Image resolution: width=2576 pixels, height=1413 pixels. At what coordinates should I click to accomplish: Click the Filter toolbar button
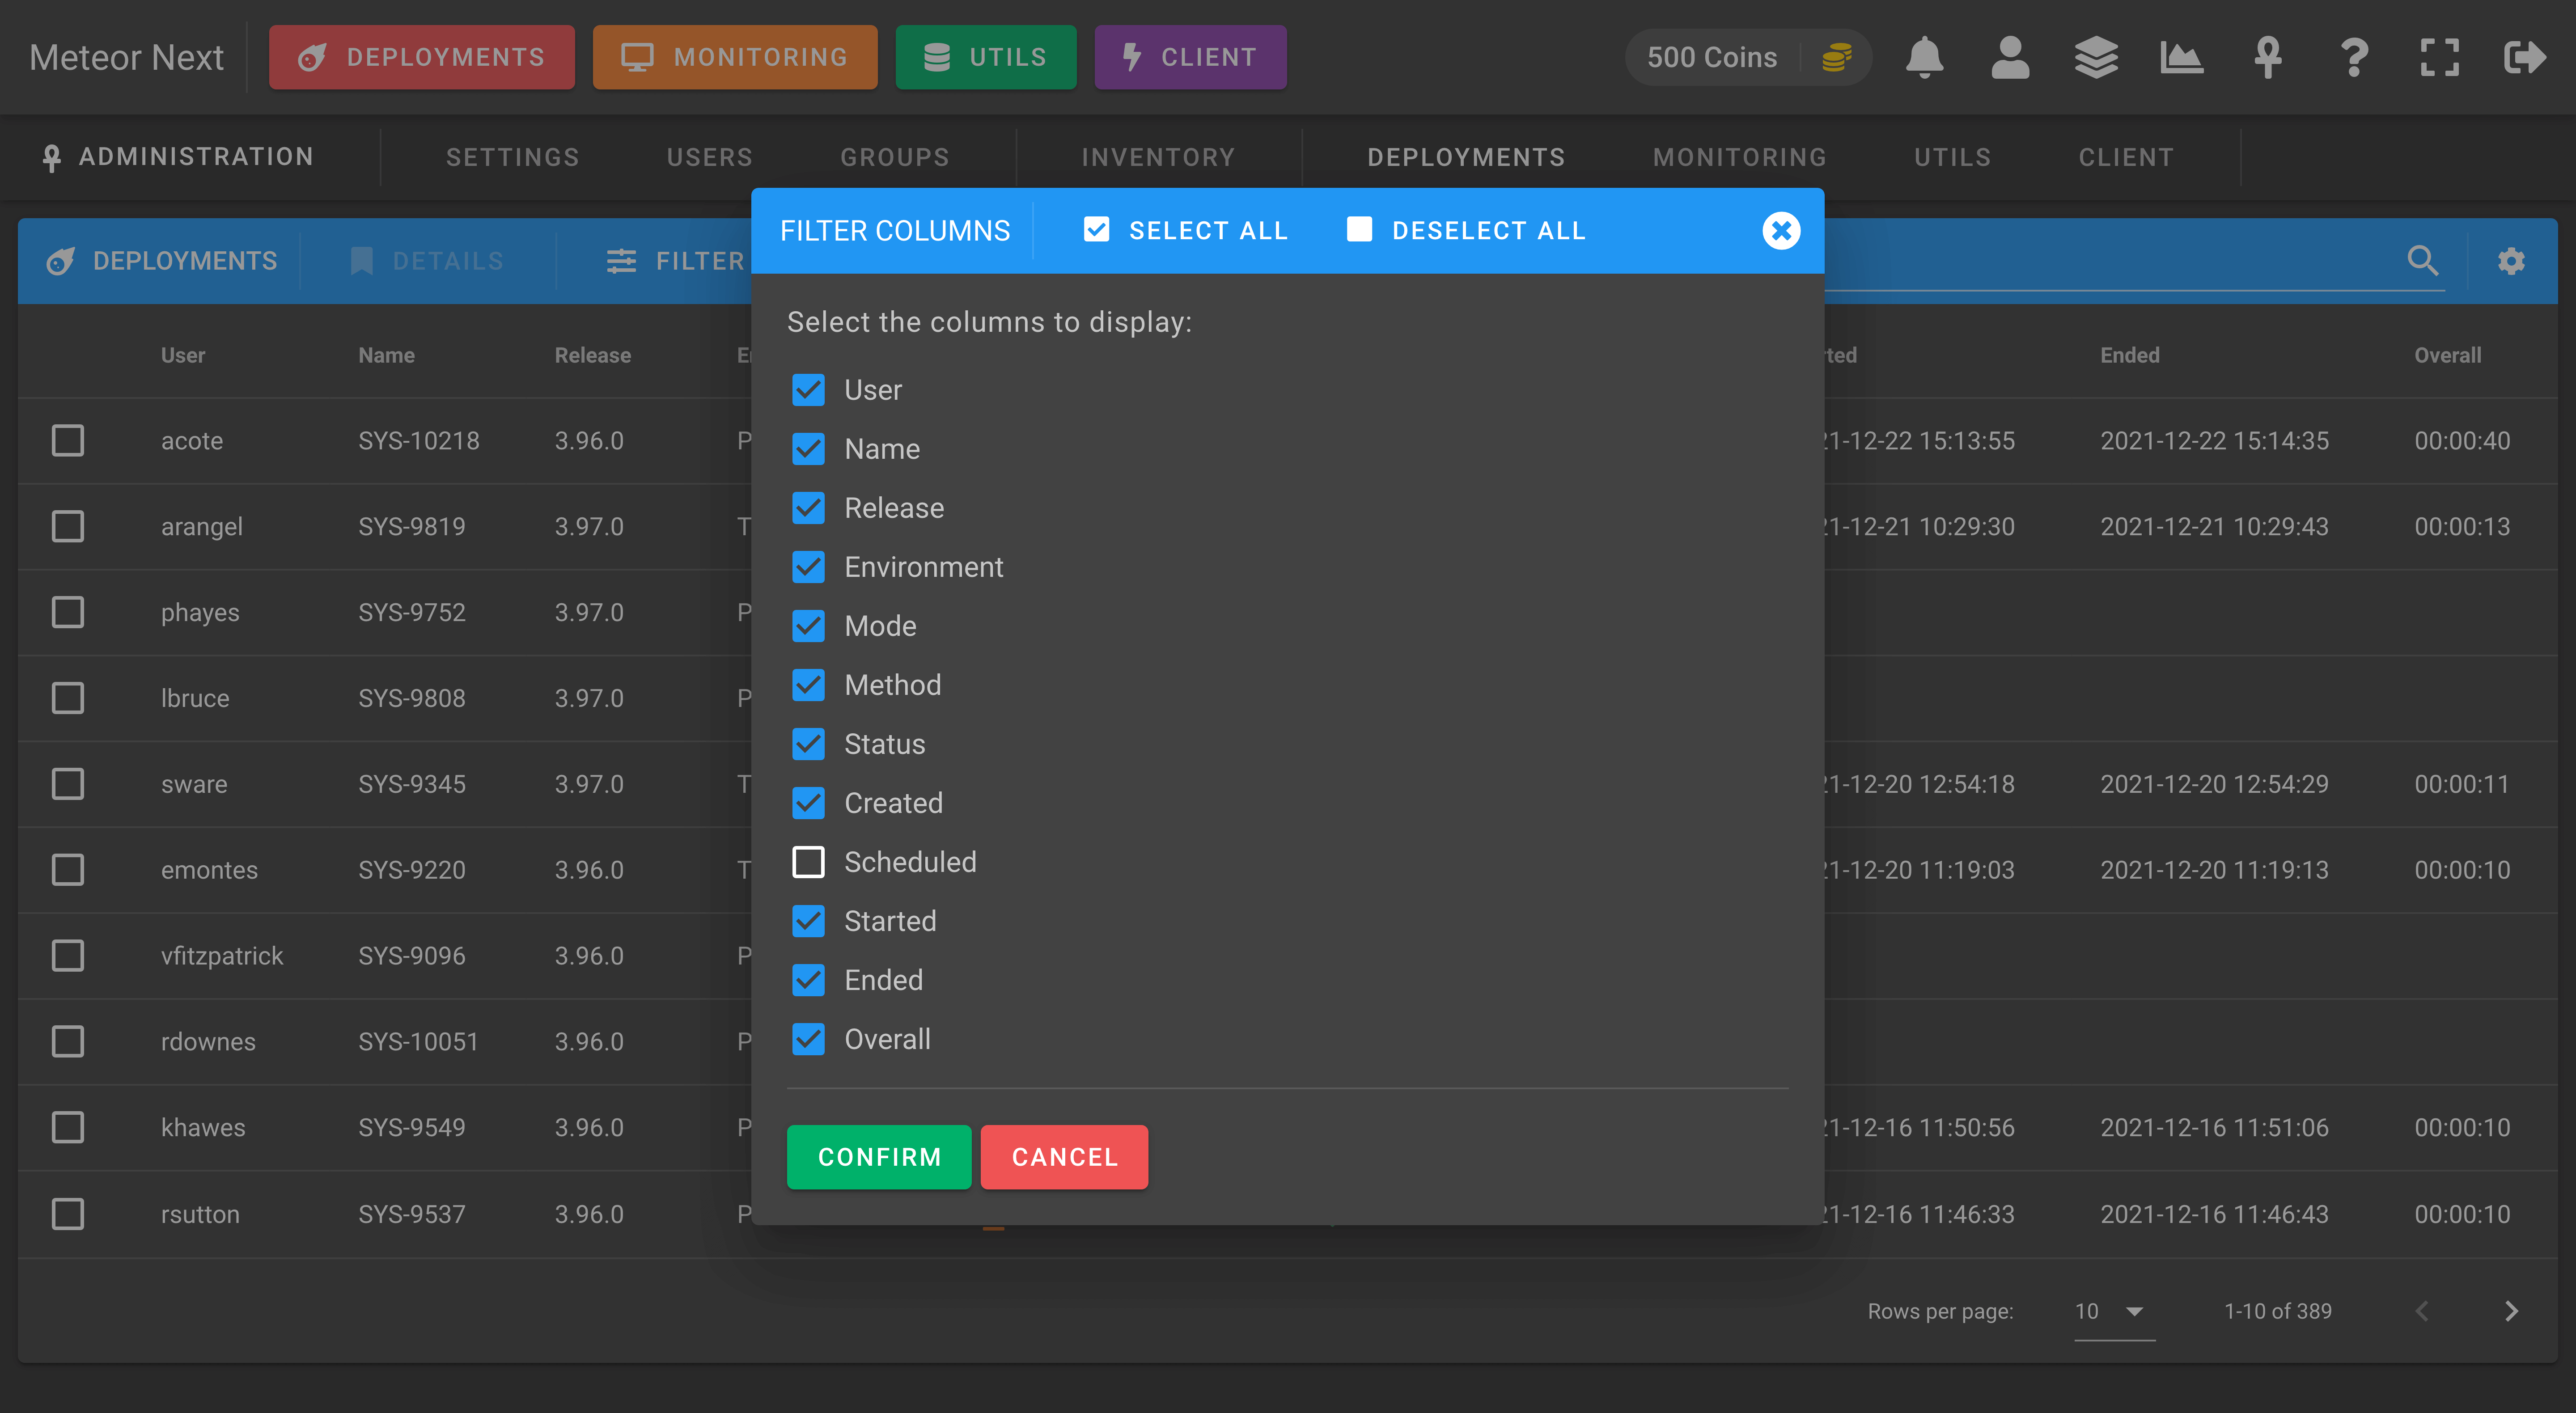point(676,261)
